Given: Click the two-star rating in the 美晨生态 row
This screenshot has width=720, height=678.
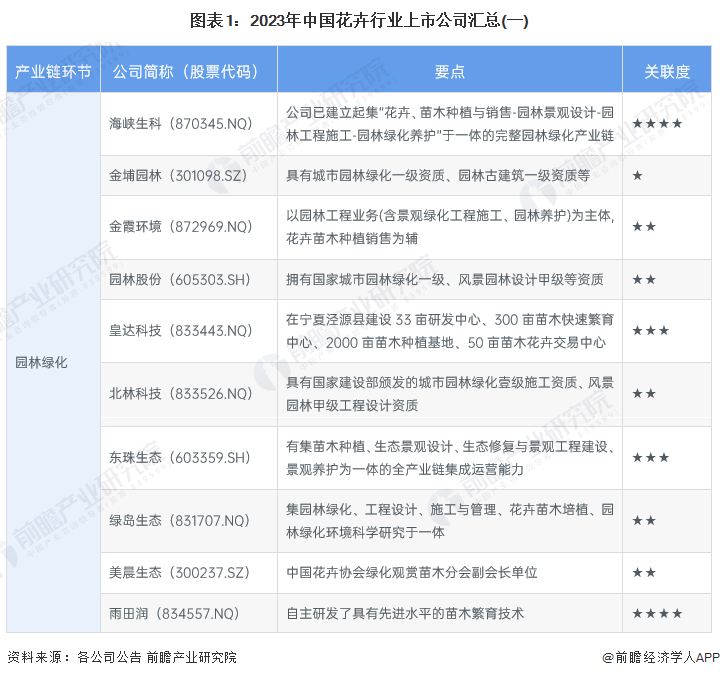Looking at the screenshot, I should 644,572.
